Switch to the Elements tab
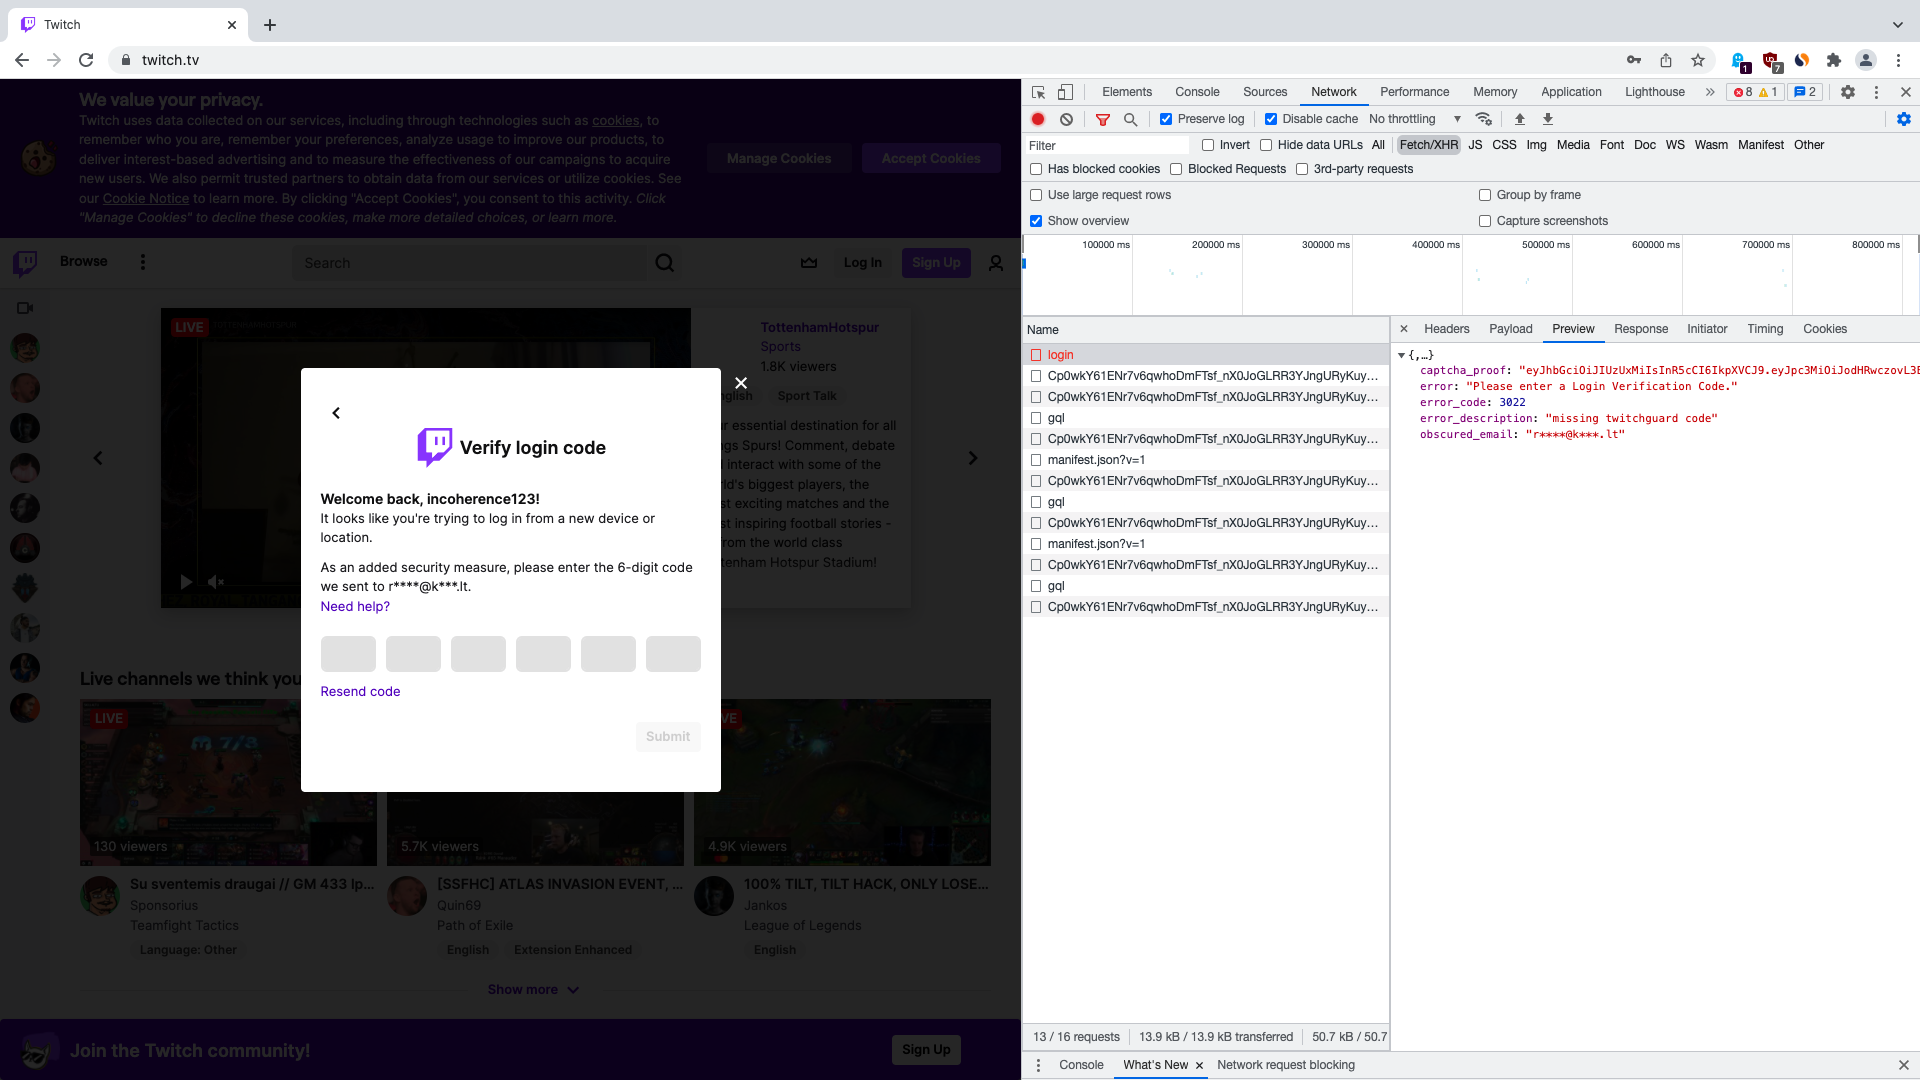1920x1080 pixels. pyautogui.click(x=1127, y=92)
